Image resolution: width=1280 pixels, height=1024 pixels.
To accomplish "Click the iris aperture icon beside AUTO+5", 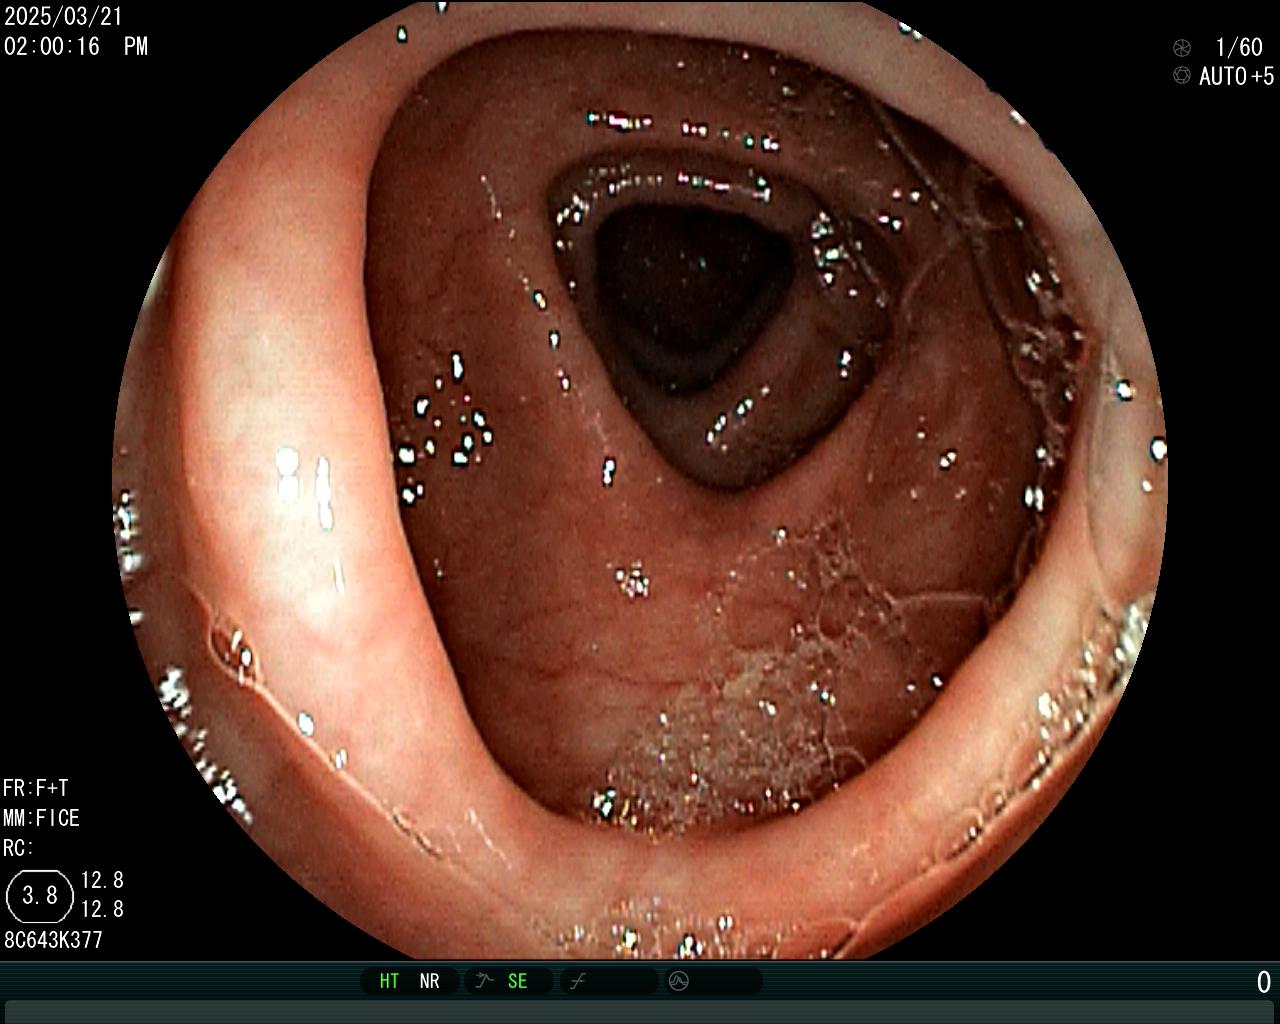I will coord(1182,76).
